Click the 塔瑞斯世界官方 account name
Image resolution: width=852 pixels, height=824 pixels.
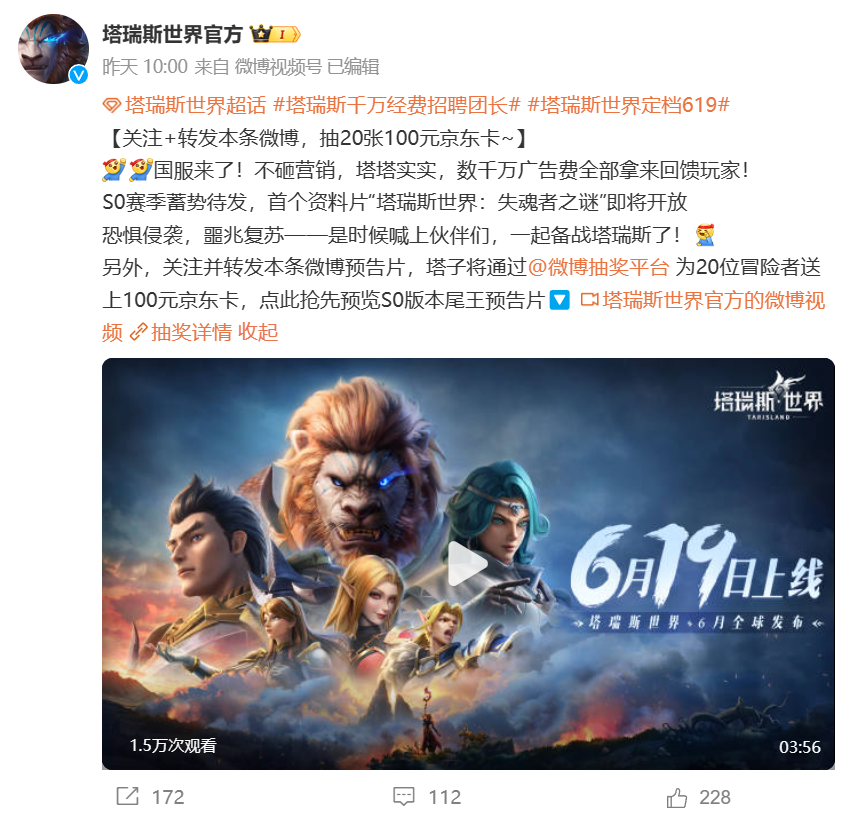[x=172, y=35]
